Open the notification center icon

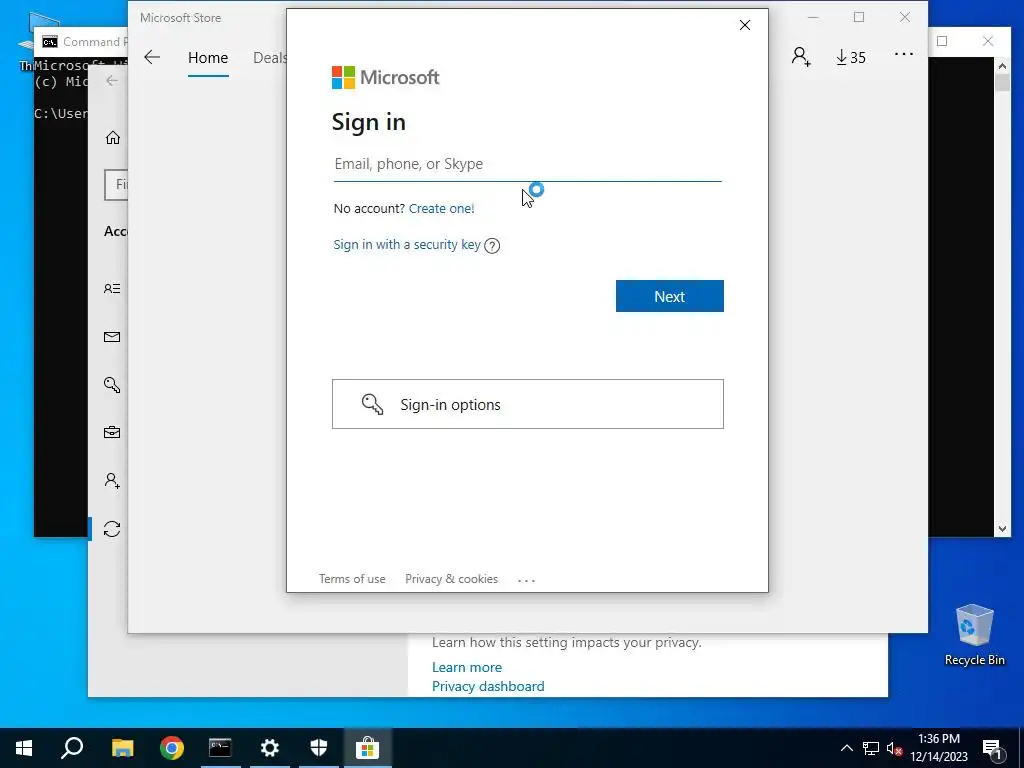(x=992, y=748)
